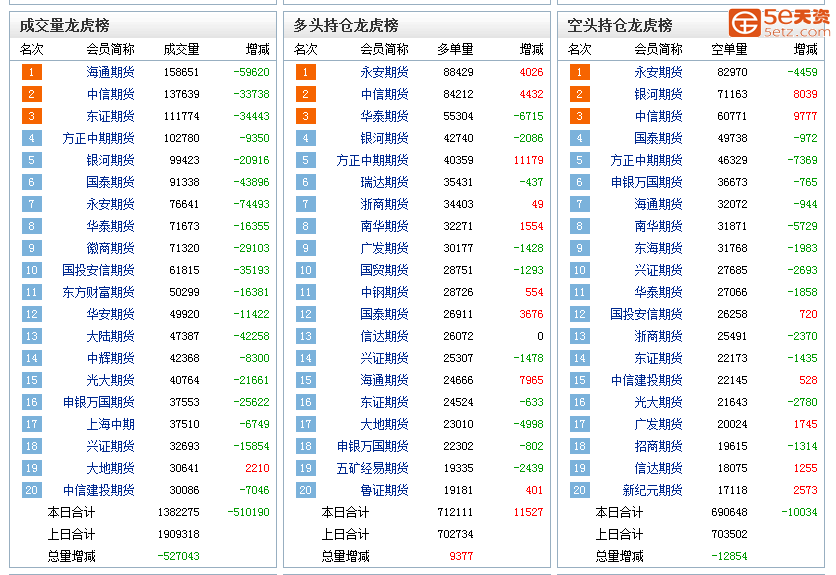The width and height of the screenshot is (836, 575).
Task: Click the 上日合计 value 702734
Action: pyautogui.click(x=455, y=534)
